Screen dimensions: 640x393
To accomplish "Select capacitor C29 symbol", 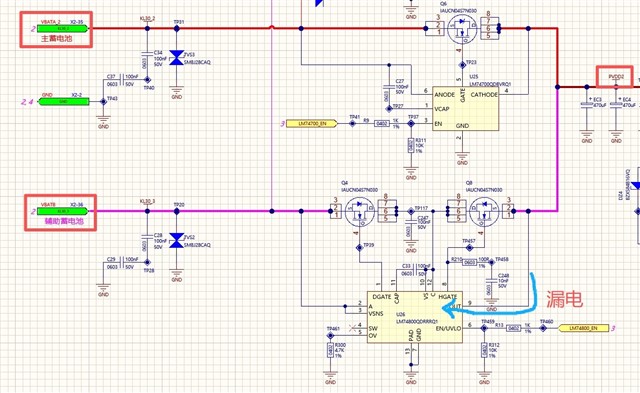I will (x=122, y=262).
